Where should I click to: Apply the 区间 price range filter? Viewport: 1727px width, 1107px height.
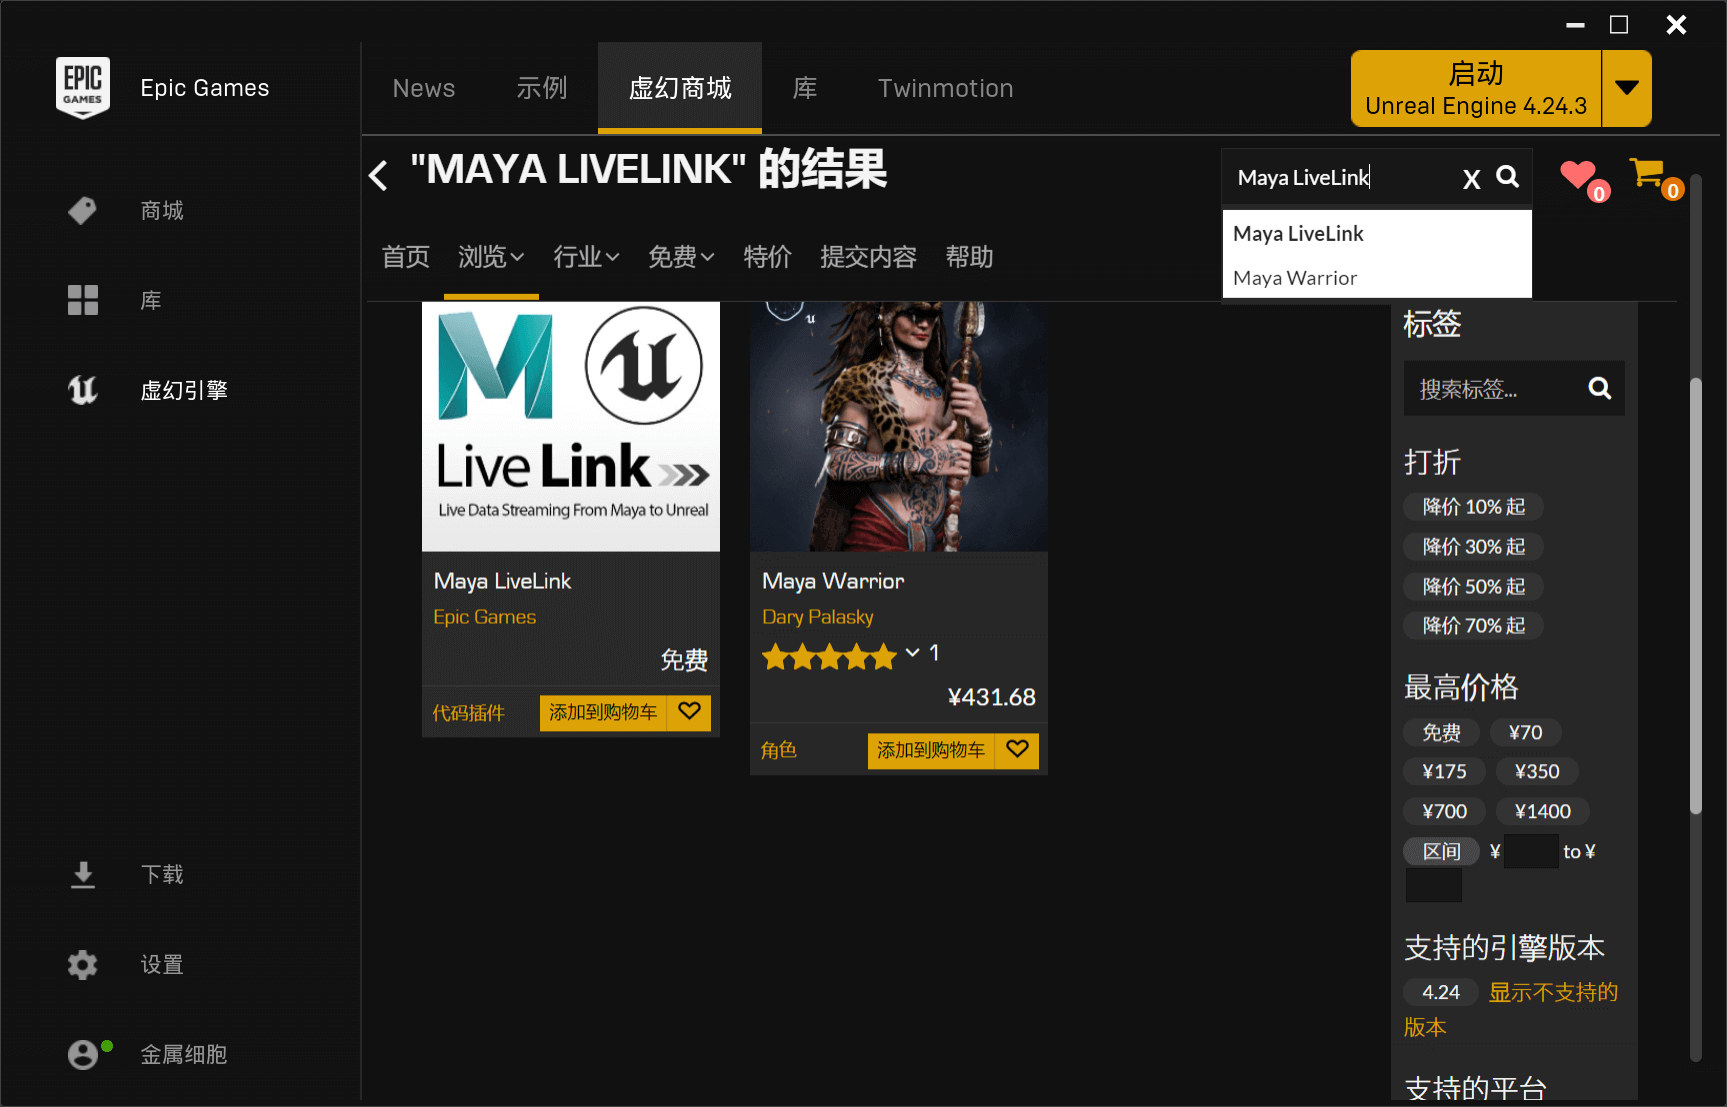coord(1441,851)
